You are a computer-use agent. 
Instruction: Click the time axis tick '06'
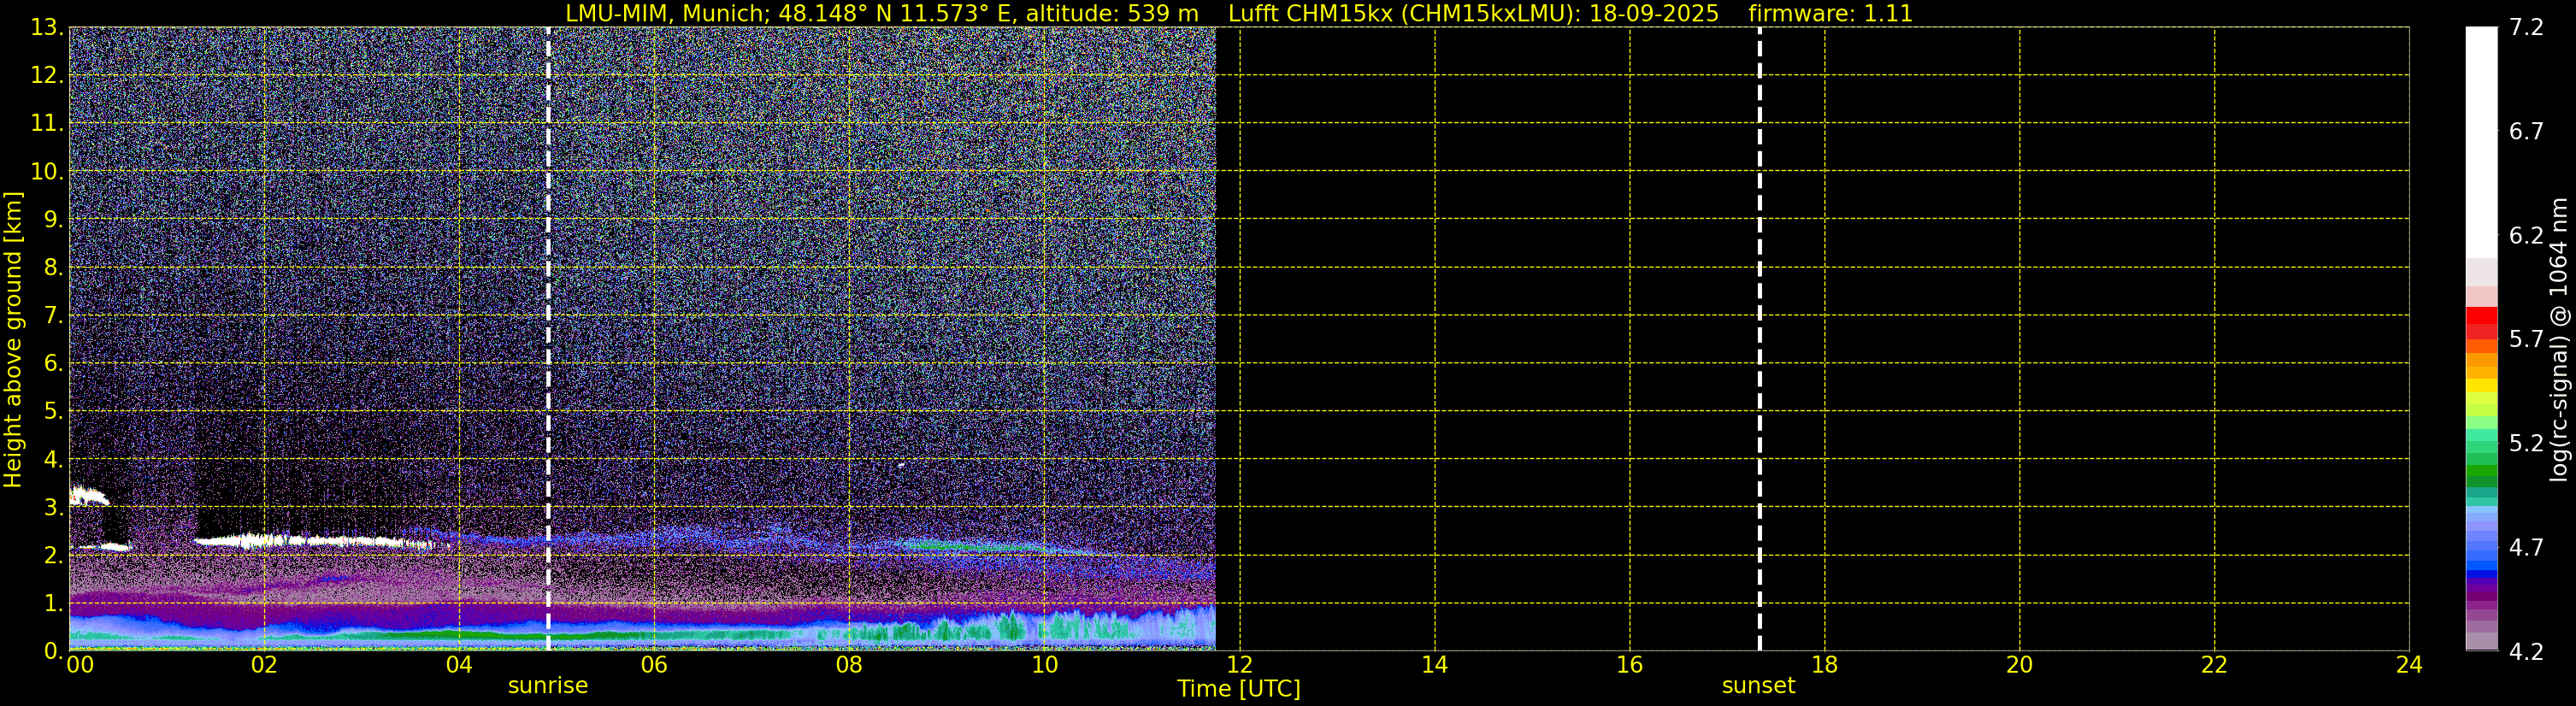point(654,665)
